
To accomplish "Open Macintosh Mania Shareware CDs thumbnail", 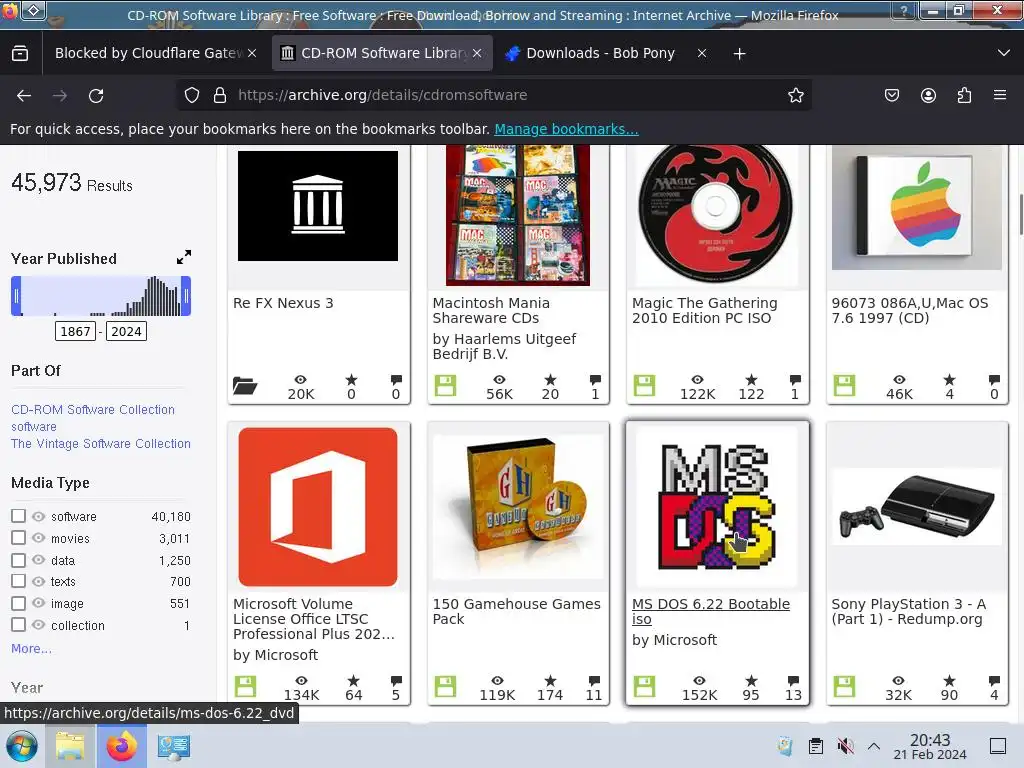I will tap(518, 216).
